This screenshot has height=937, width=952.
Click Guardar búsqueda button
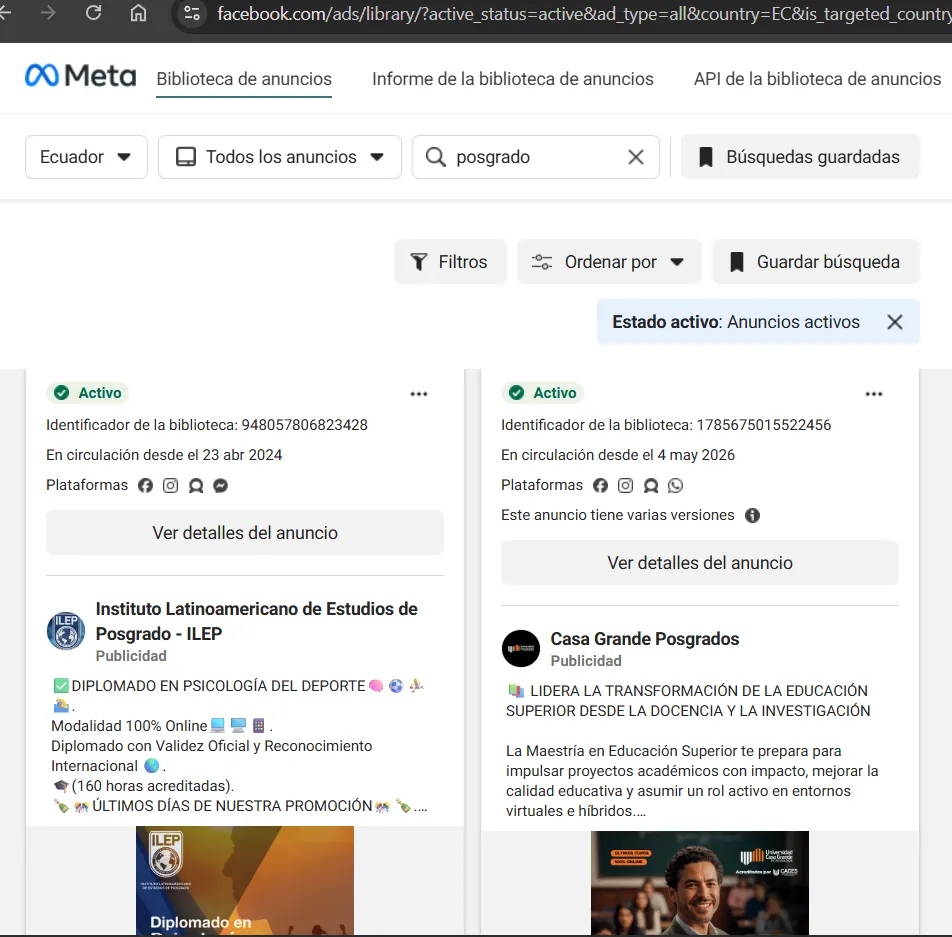(x=815, y=262)
